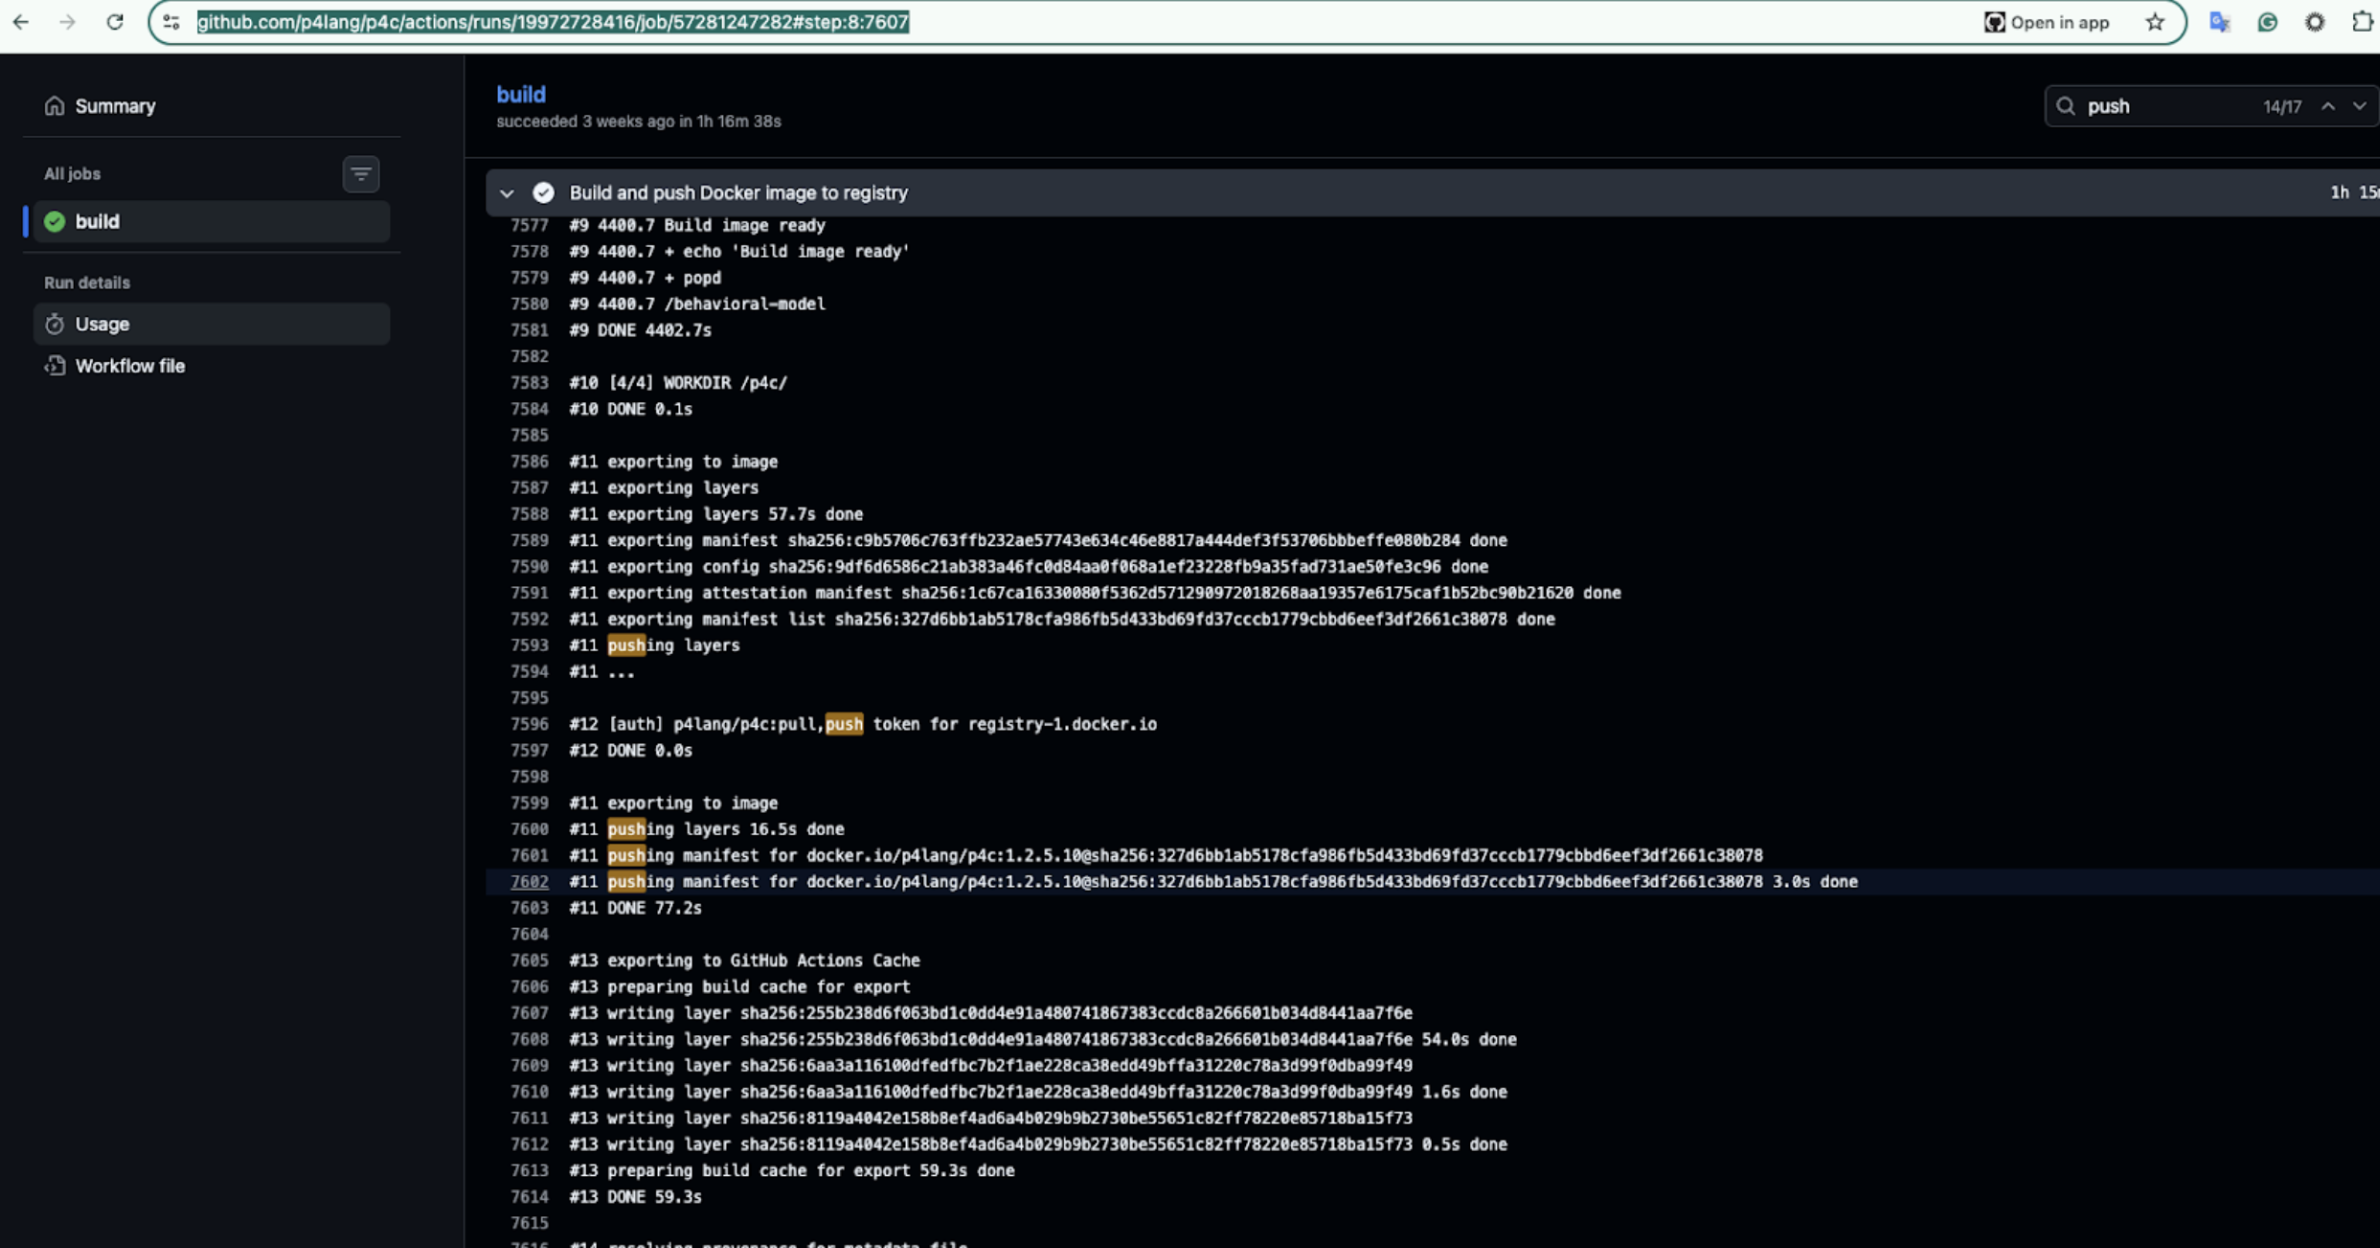Screen dimensions: 2380x1248
Task: Open the translate page icon
Action: tap(2219, 22)
